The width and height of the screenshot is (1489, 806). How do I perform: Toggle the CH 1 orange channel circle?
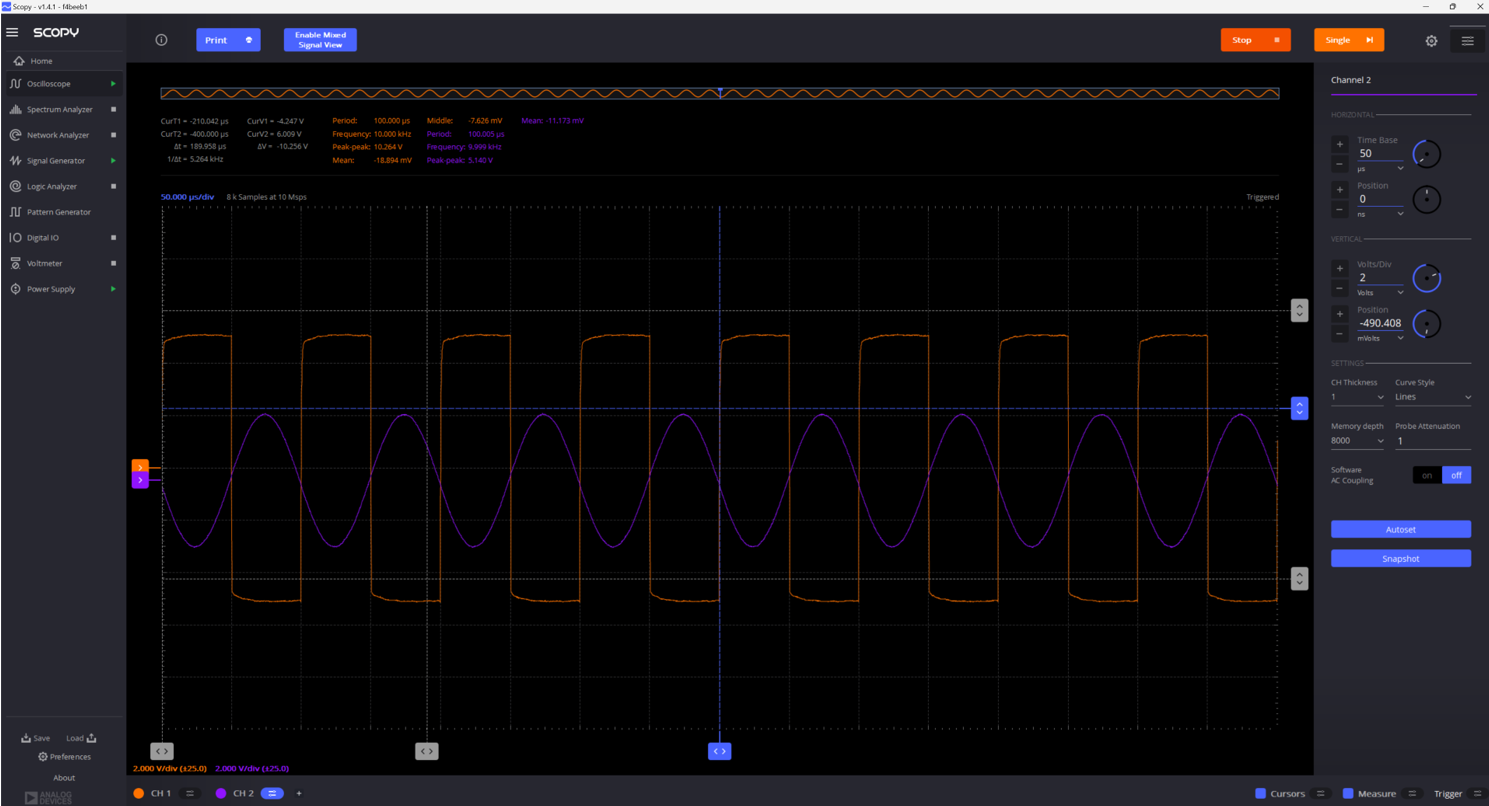tap(138, 793)
